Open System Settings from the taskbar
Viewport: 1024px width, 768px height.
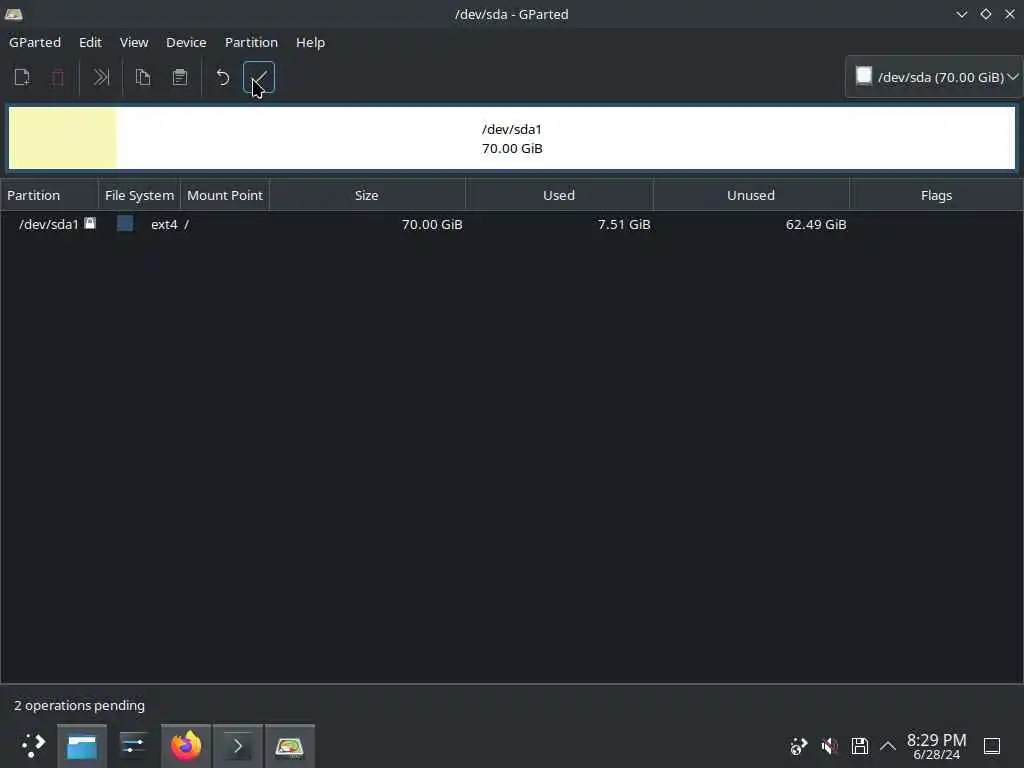click(x=133, y=746)
